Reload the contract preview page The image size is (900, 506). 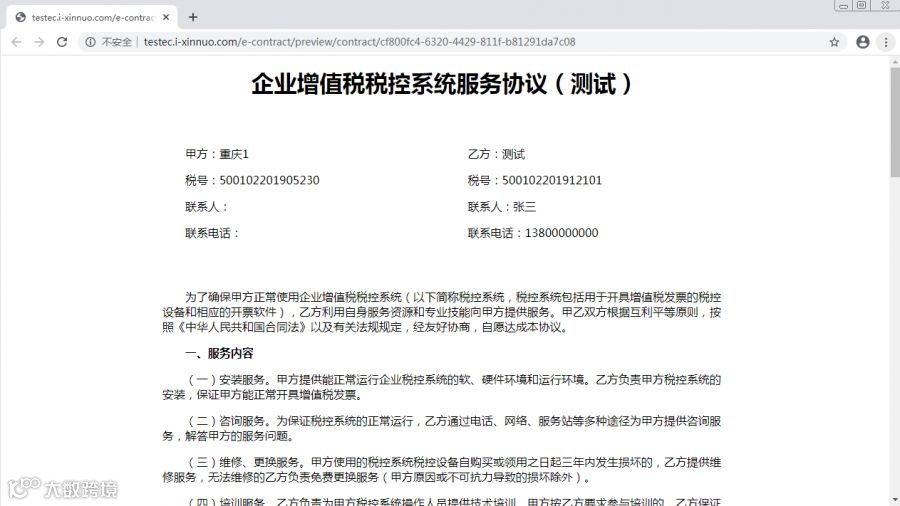pyautogui.click(x=62, y=42)
